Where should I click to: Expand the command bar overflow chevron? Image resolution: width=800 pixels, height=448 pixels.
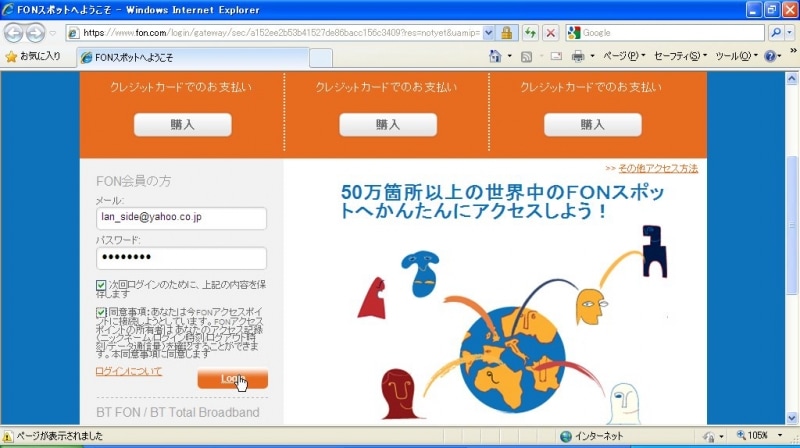tap(793, 51)
